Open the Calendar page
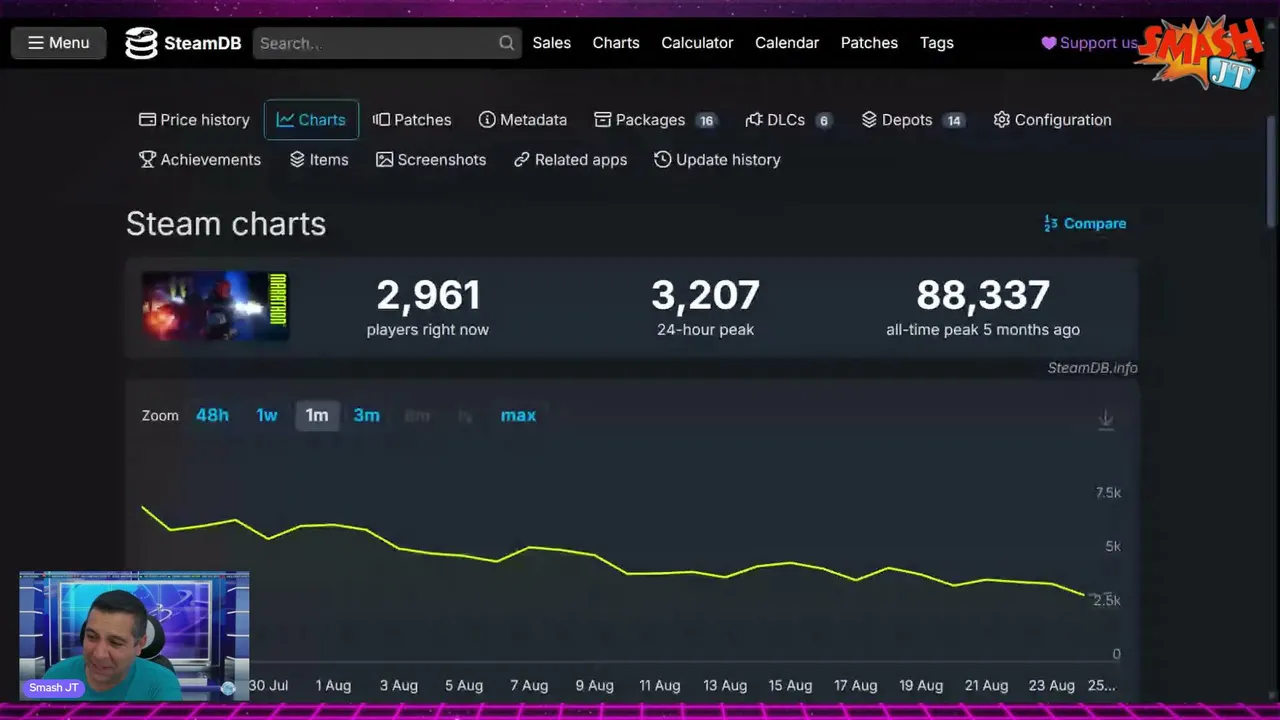Viewport: 1280px width, 720px height. (x=787, y=43)
